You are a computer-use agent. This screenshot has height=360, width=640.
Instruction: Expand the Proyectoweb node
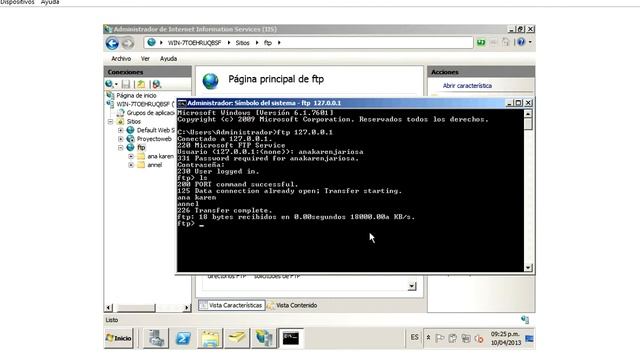coord(120,139)
